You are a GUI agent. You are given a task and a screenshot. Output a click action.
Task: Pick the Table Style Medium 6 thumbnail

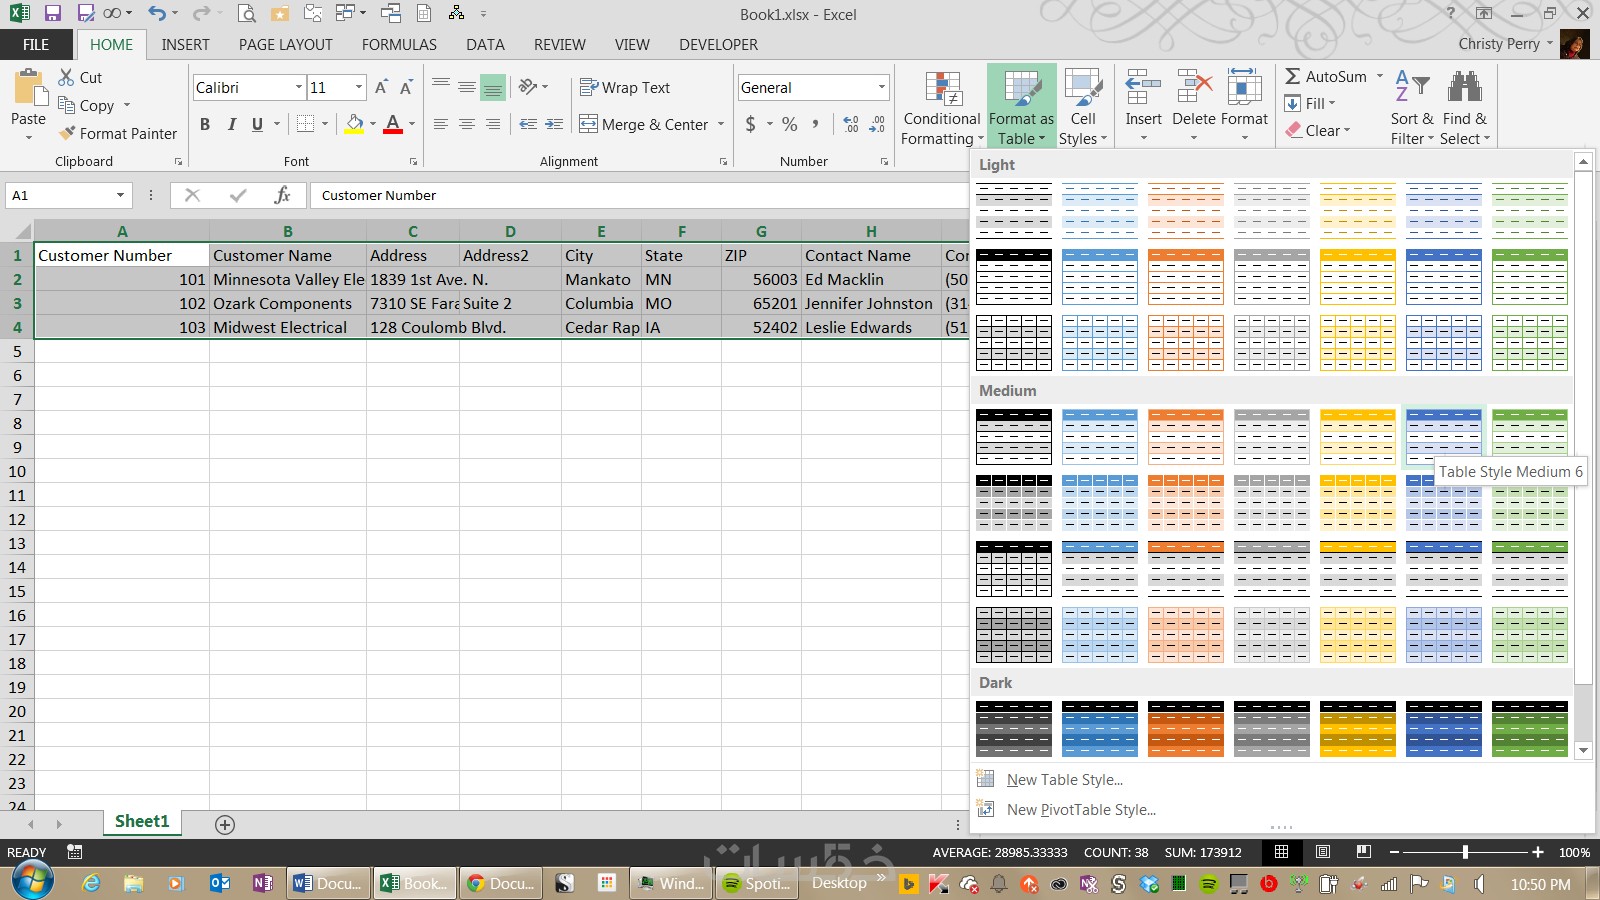[1444, 436]
